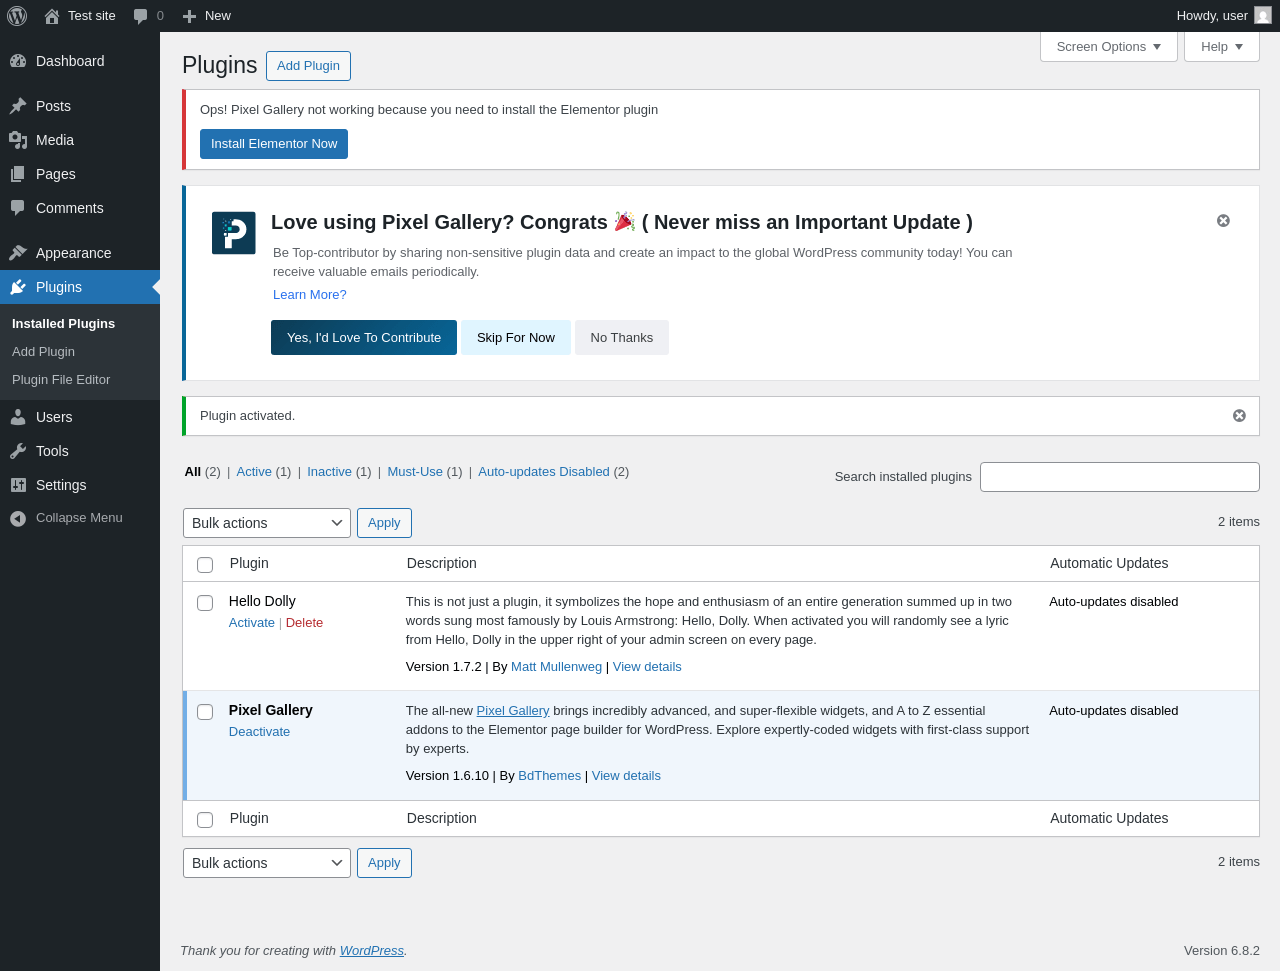Viewport: 1280px width, 971px height.
Task: View details for Hello Dolly
Action: point(647,667)
